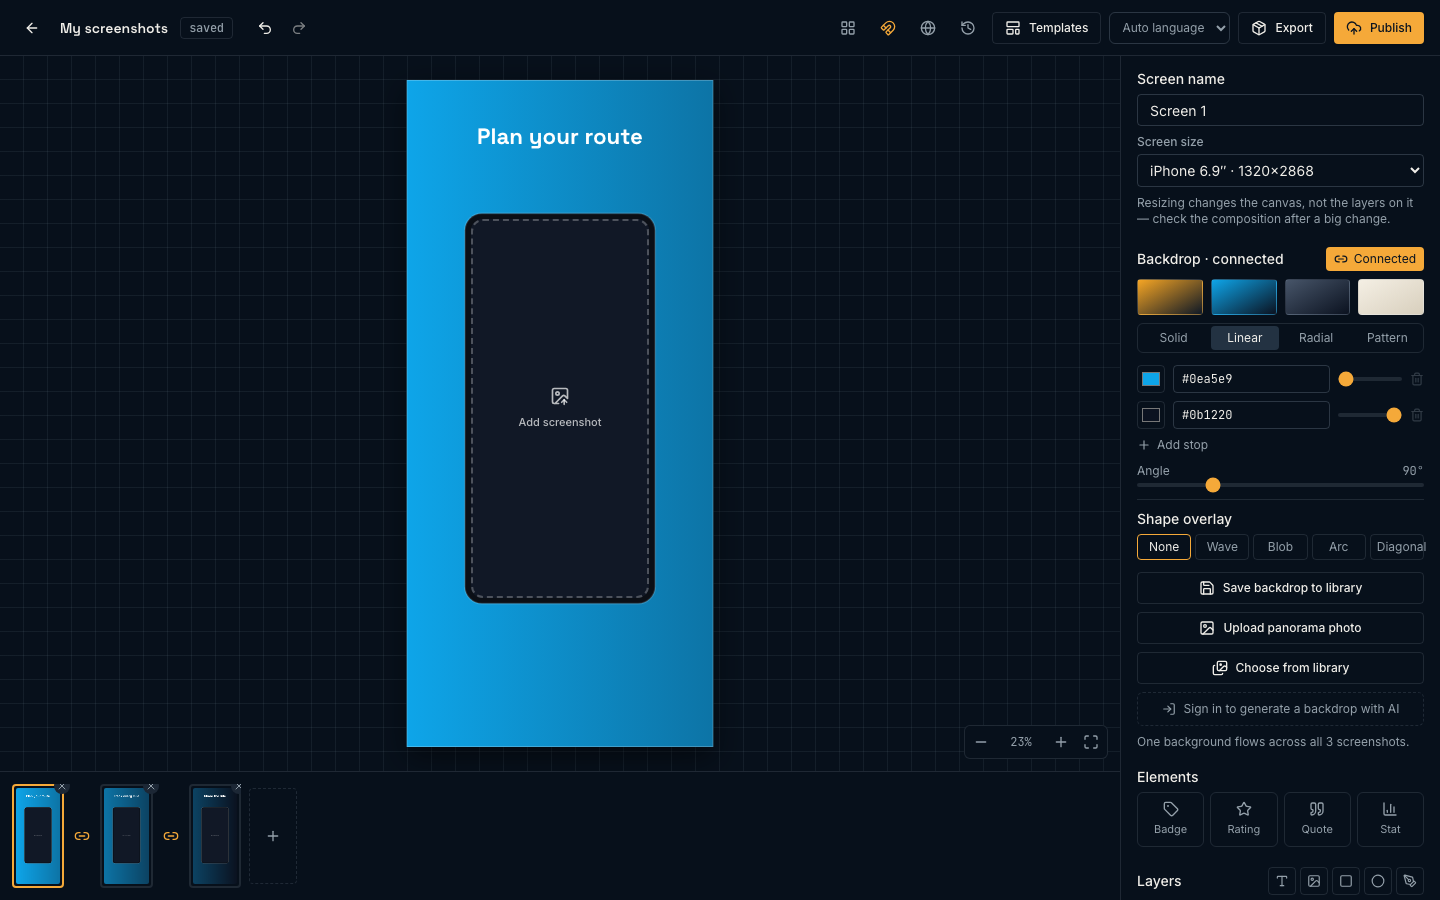Switch backdrop type to Solid
The image size is (1440, 900).
(x=1174, y=338)
